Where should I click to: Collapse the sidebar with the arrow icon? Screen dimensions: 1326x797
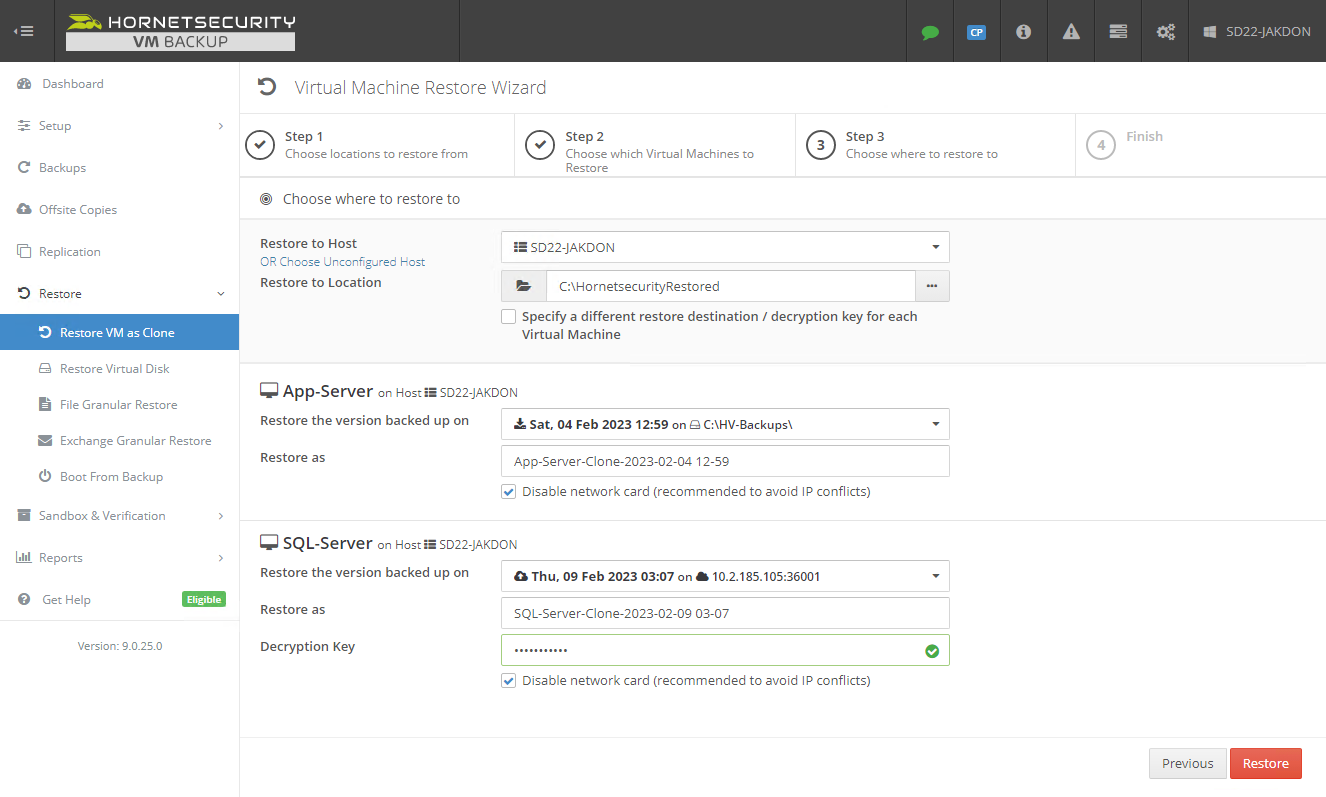23,31
